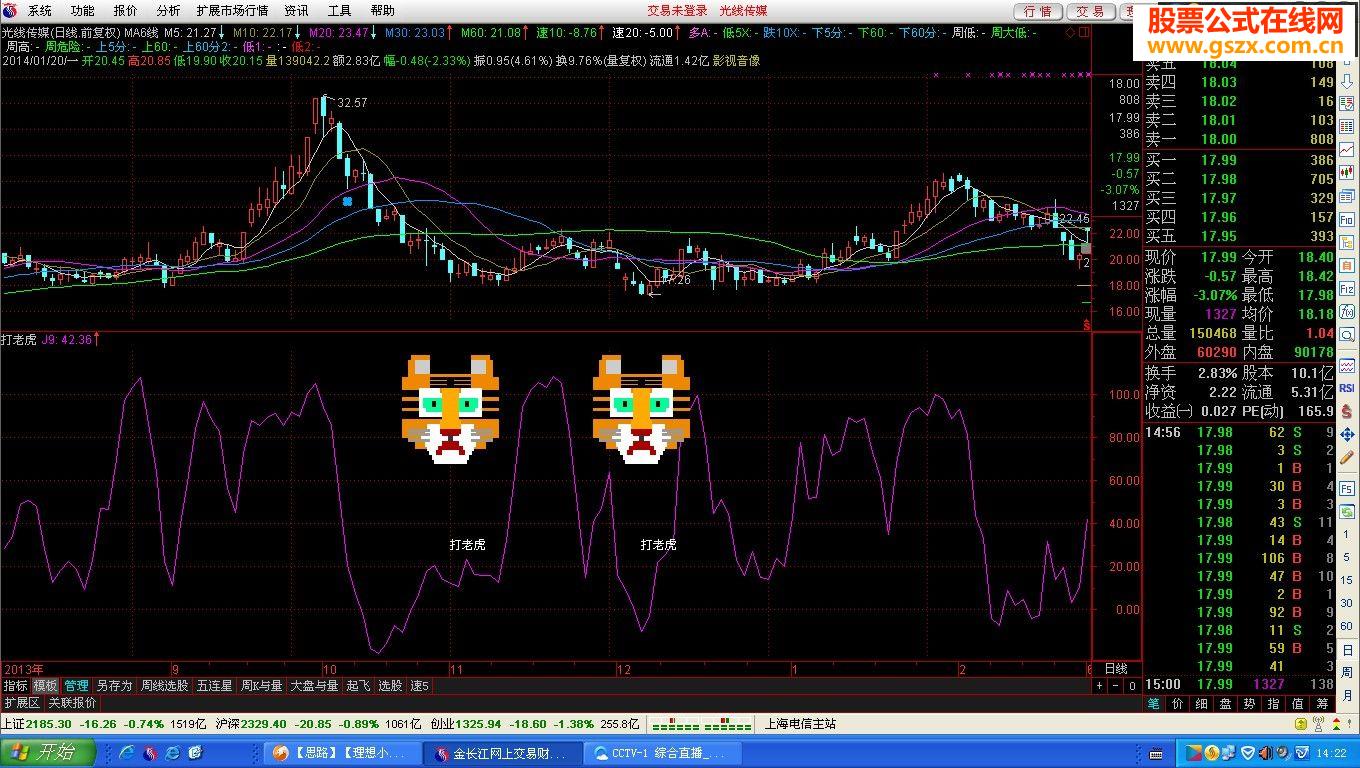Select the 模板 bottom tab
This screenshot has width=1360, height=768.
coord(45,686)
